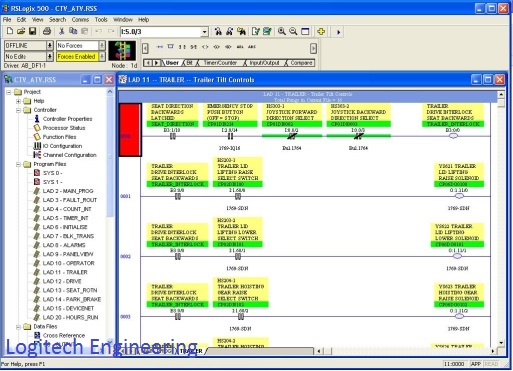Insert a branch from instruction bar
Image resolution: width=513 pixels, height=371 pixels.
[x=171, y=47]
